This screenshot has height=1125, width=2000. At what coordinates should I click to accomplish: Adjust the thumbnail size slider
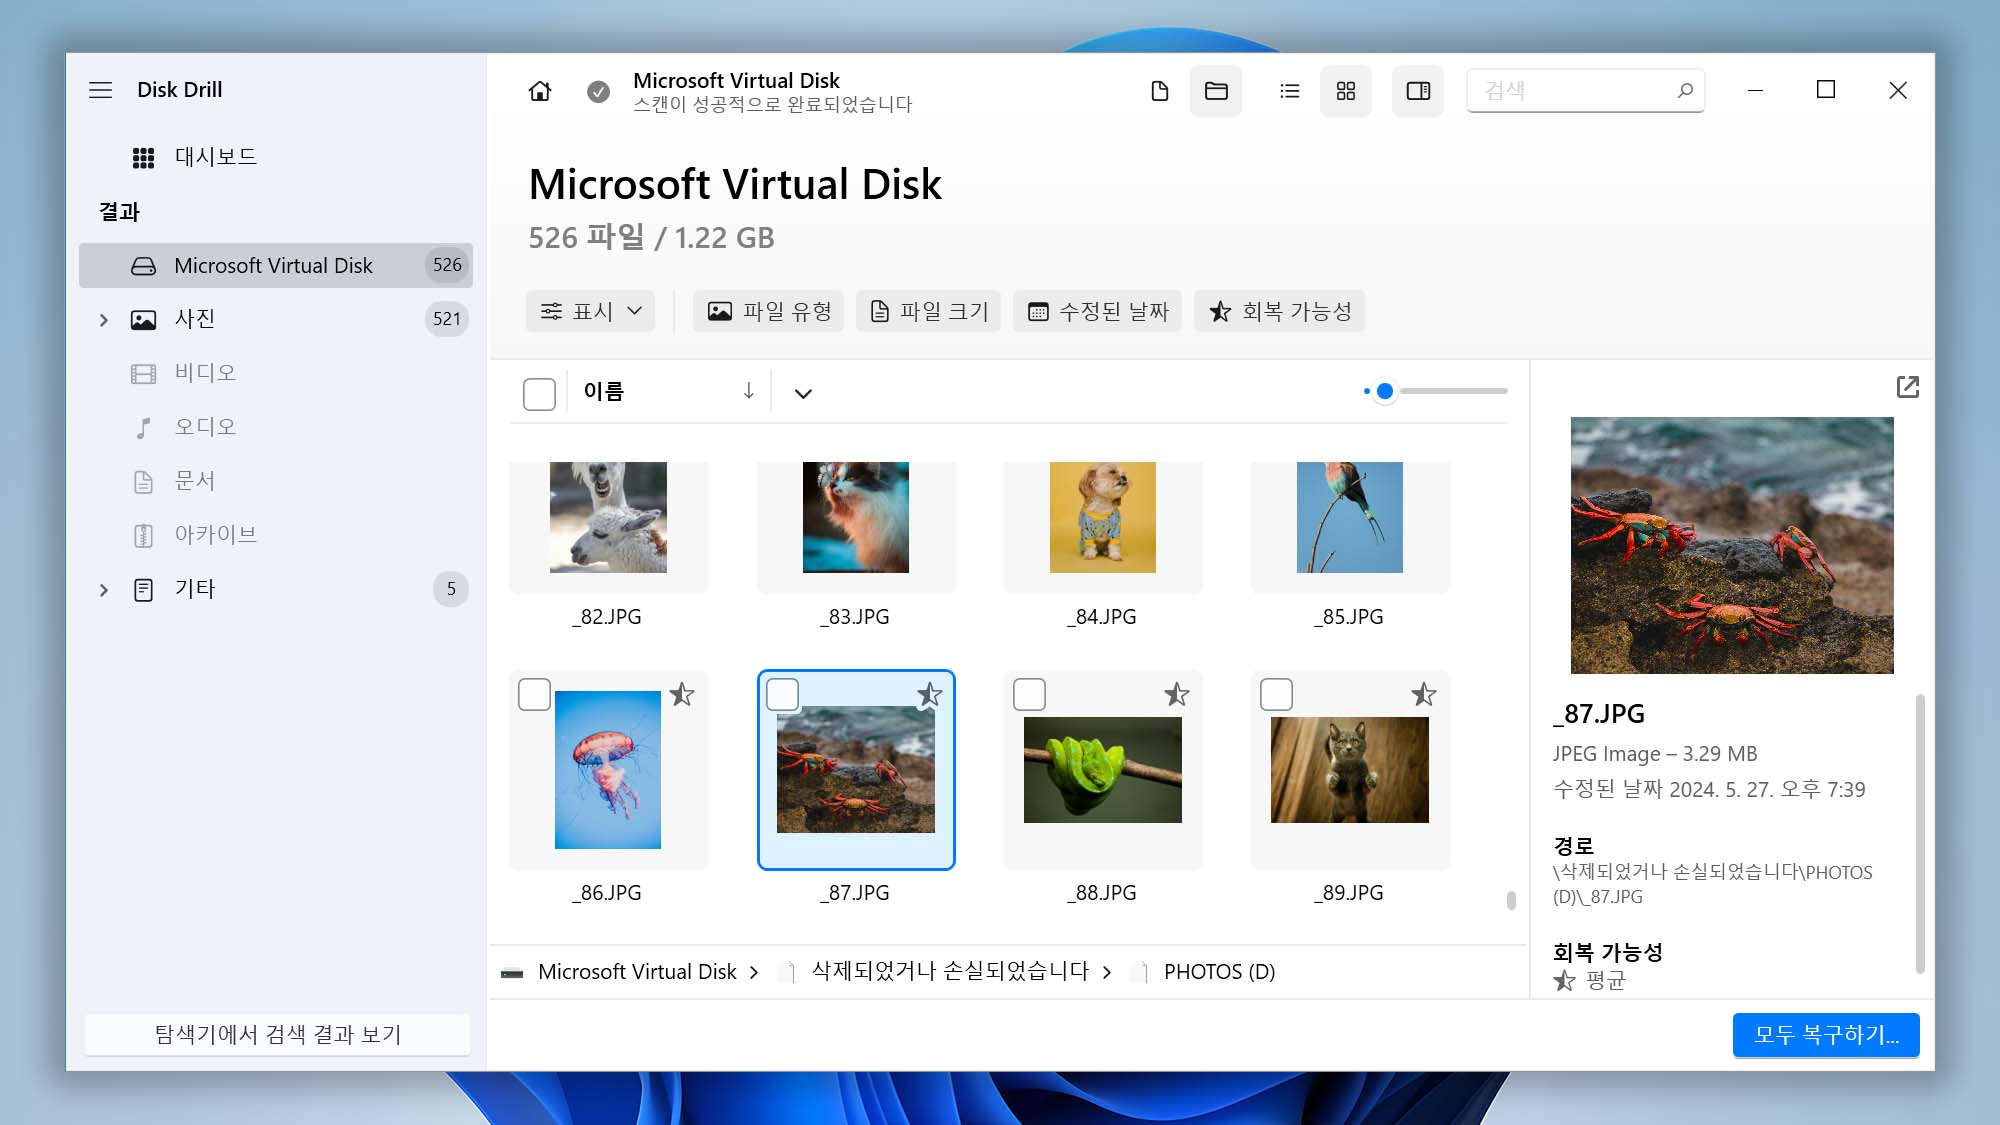tap(1385, 391)
